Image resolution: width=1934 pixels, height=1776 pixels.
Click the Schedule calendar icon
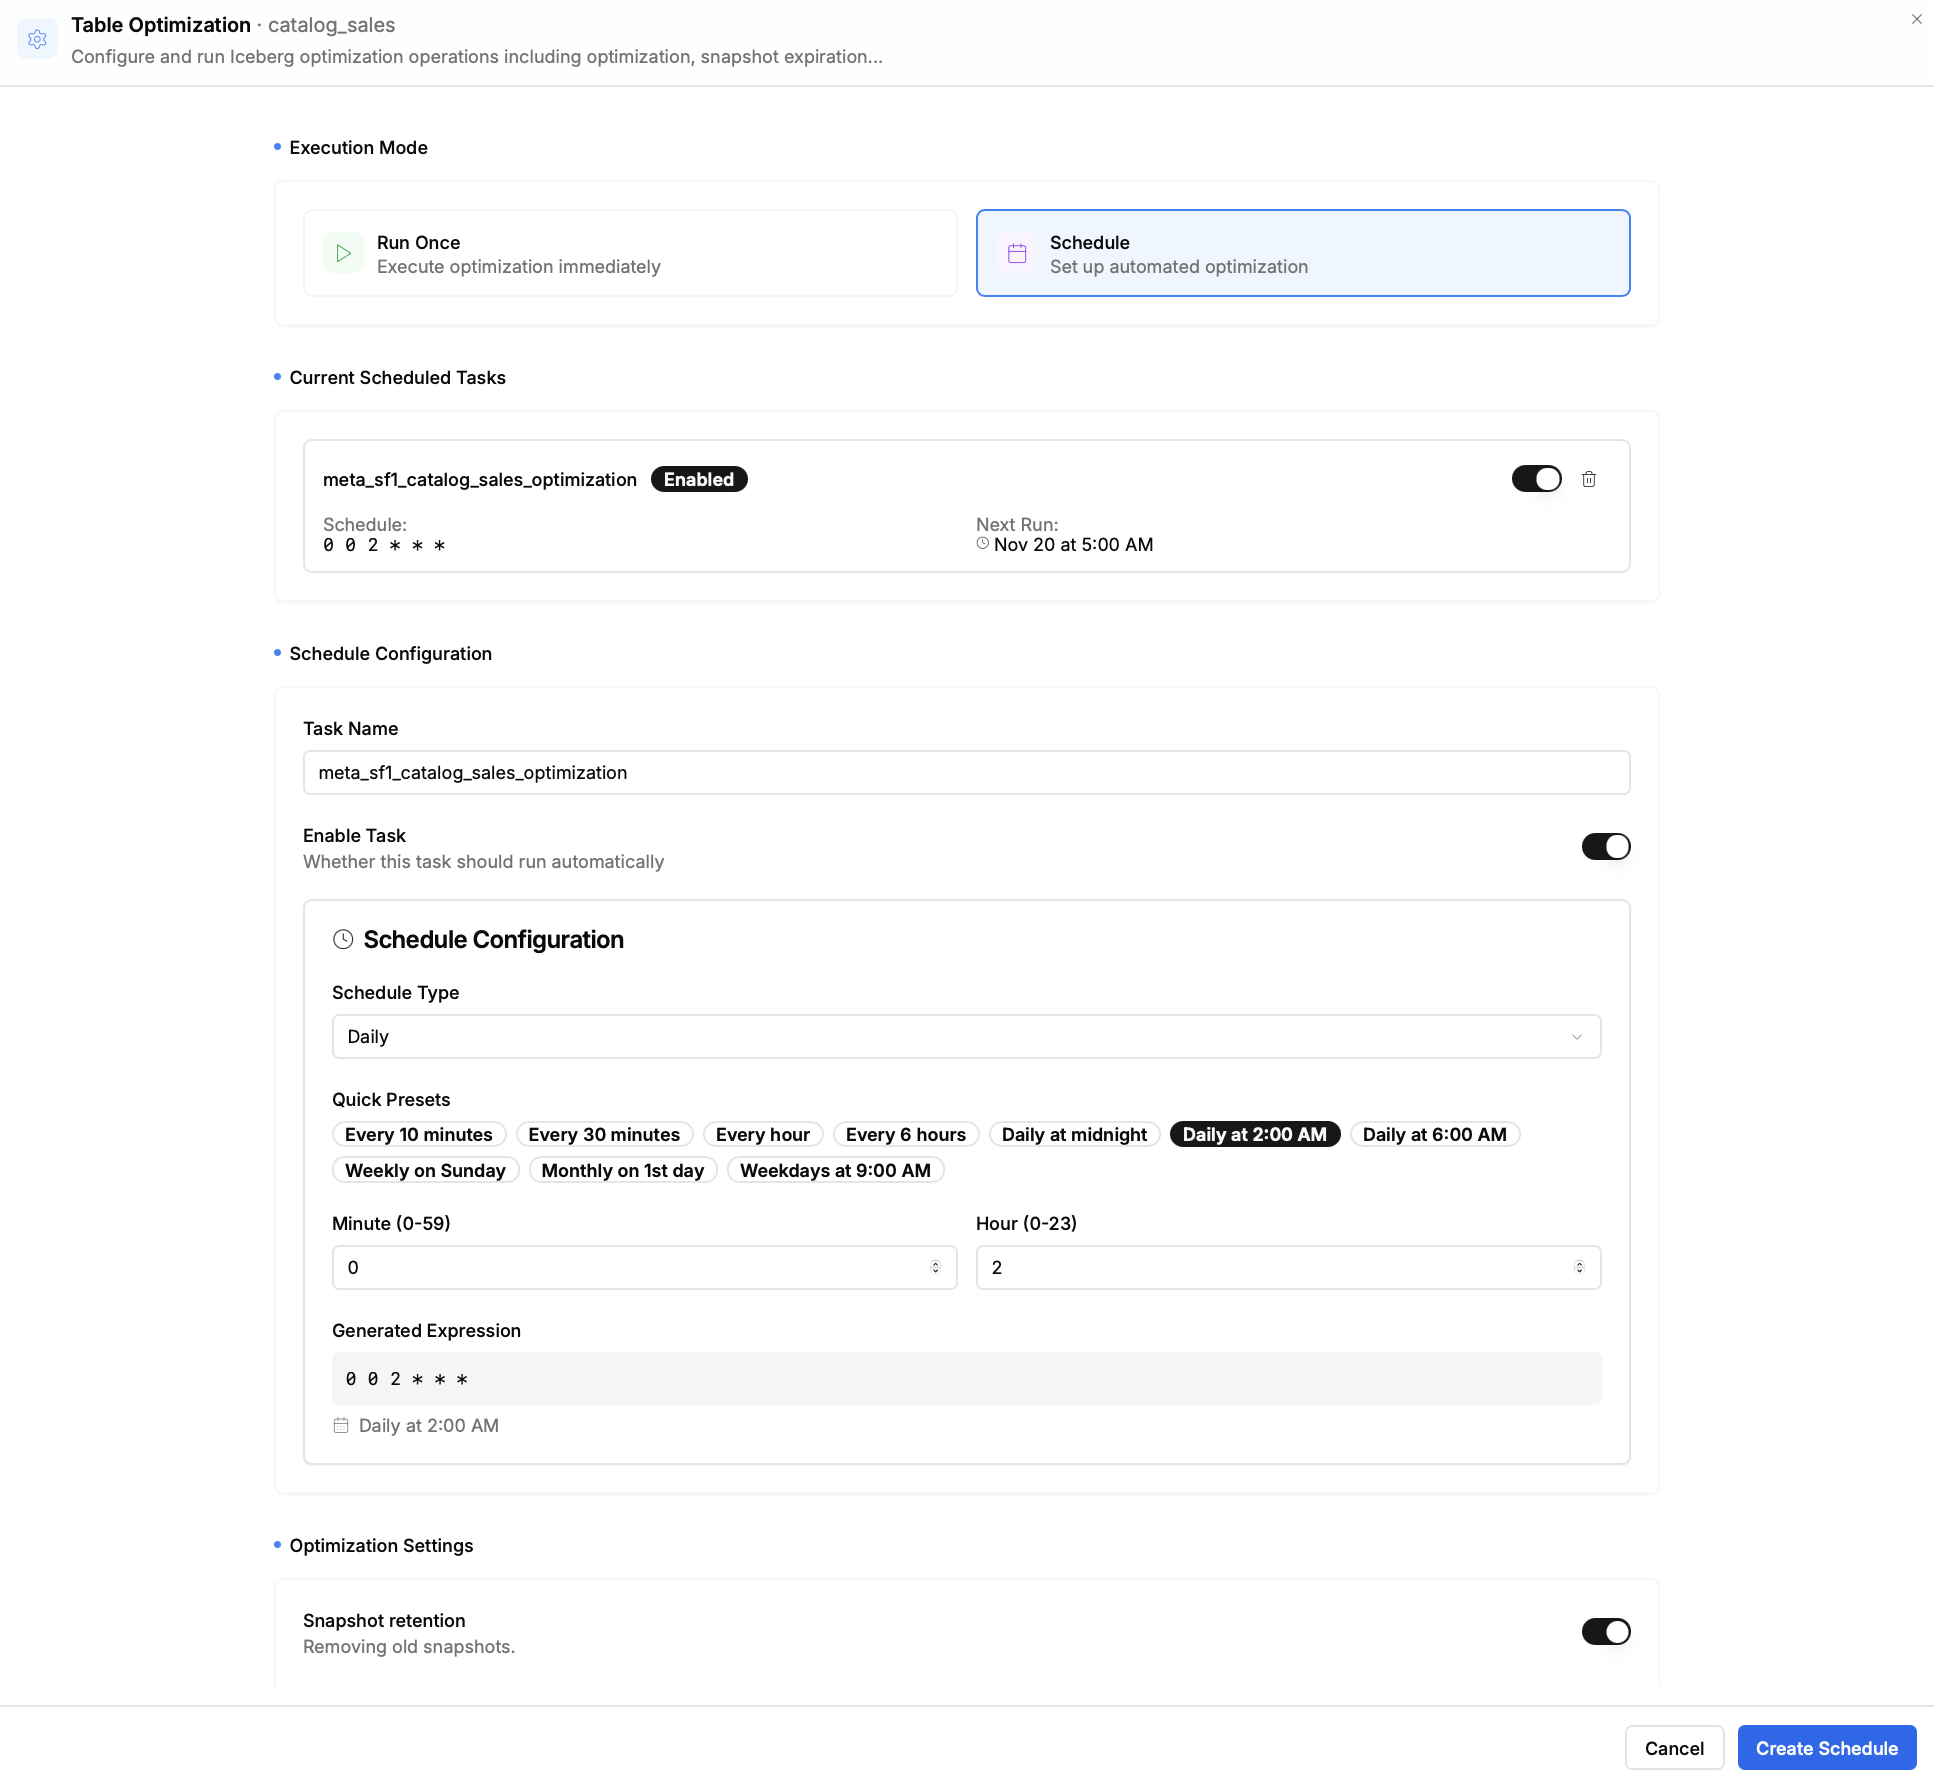1017,253
